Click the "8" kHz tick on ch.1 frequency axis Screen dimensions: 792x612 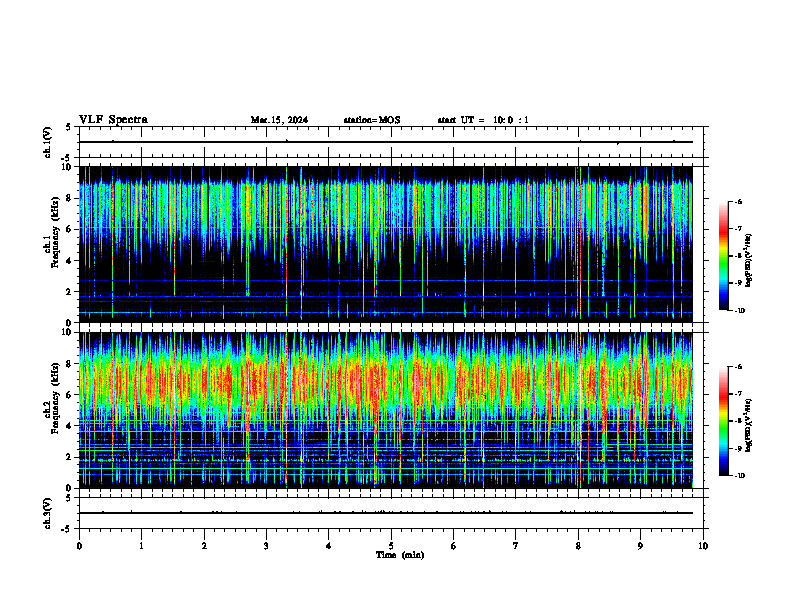69,198
